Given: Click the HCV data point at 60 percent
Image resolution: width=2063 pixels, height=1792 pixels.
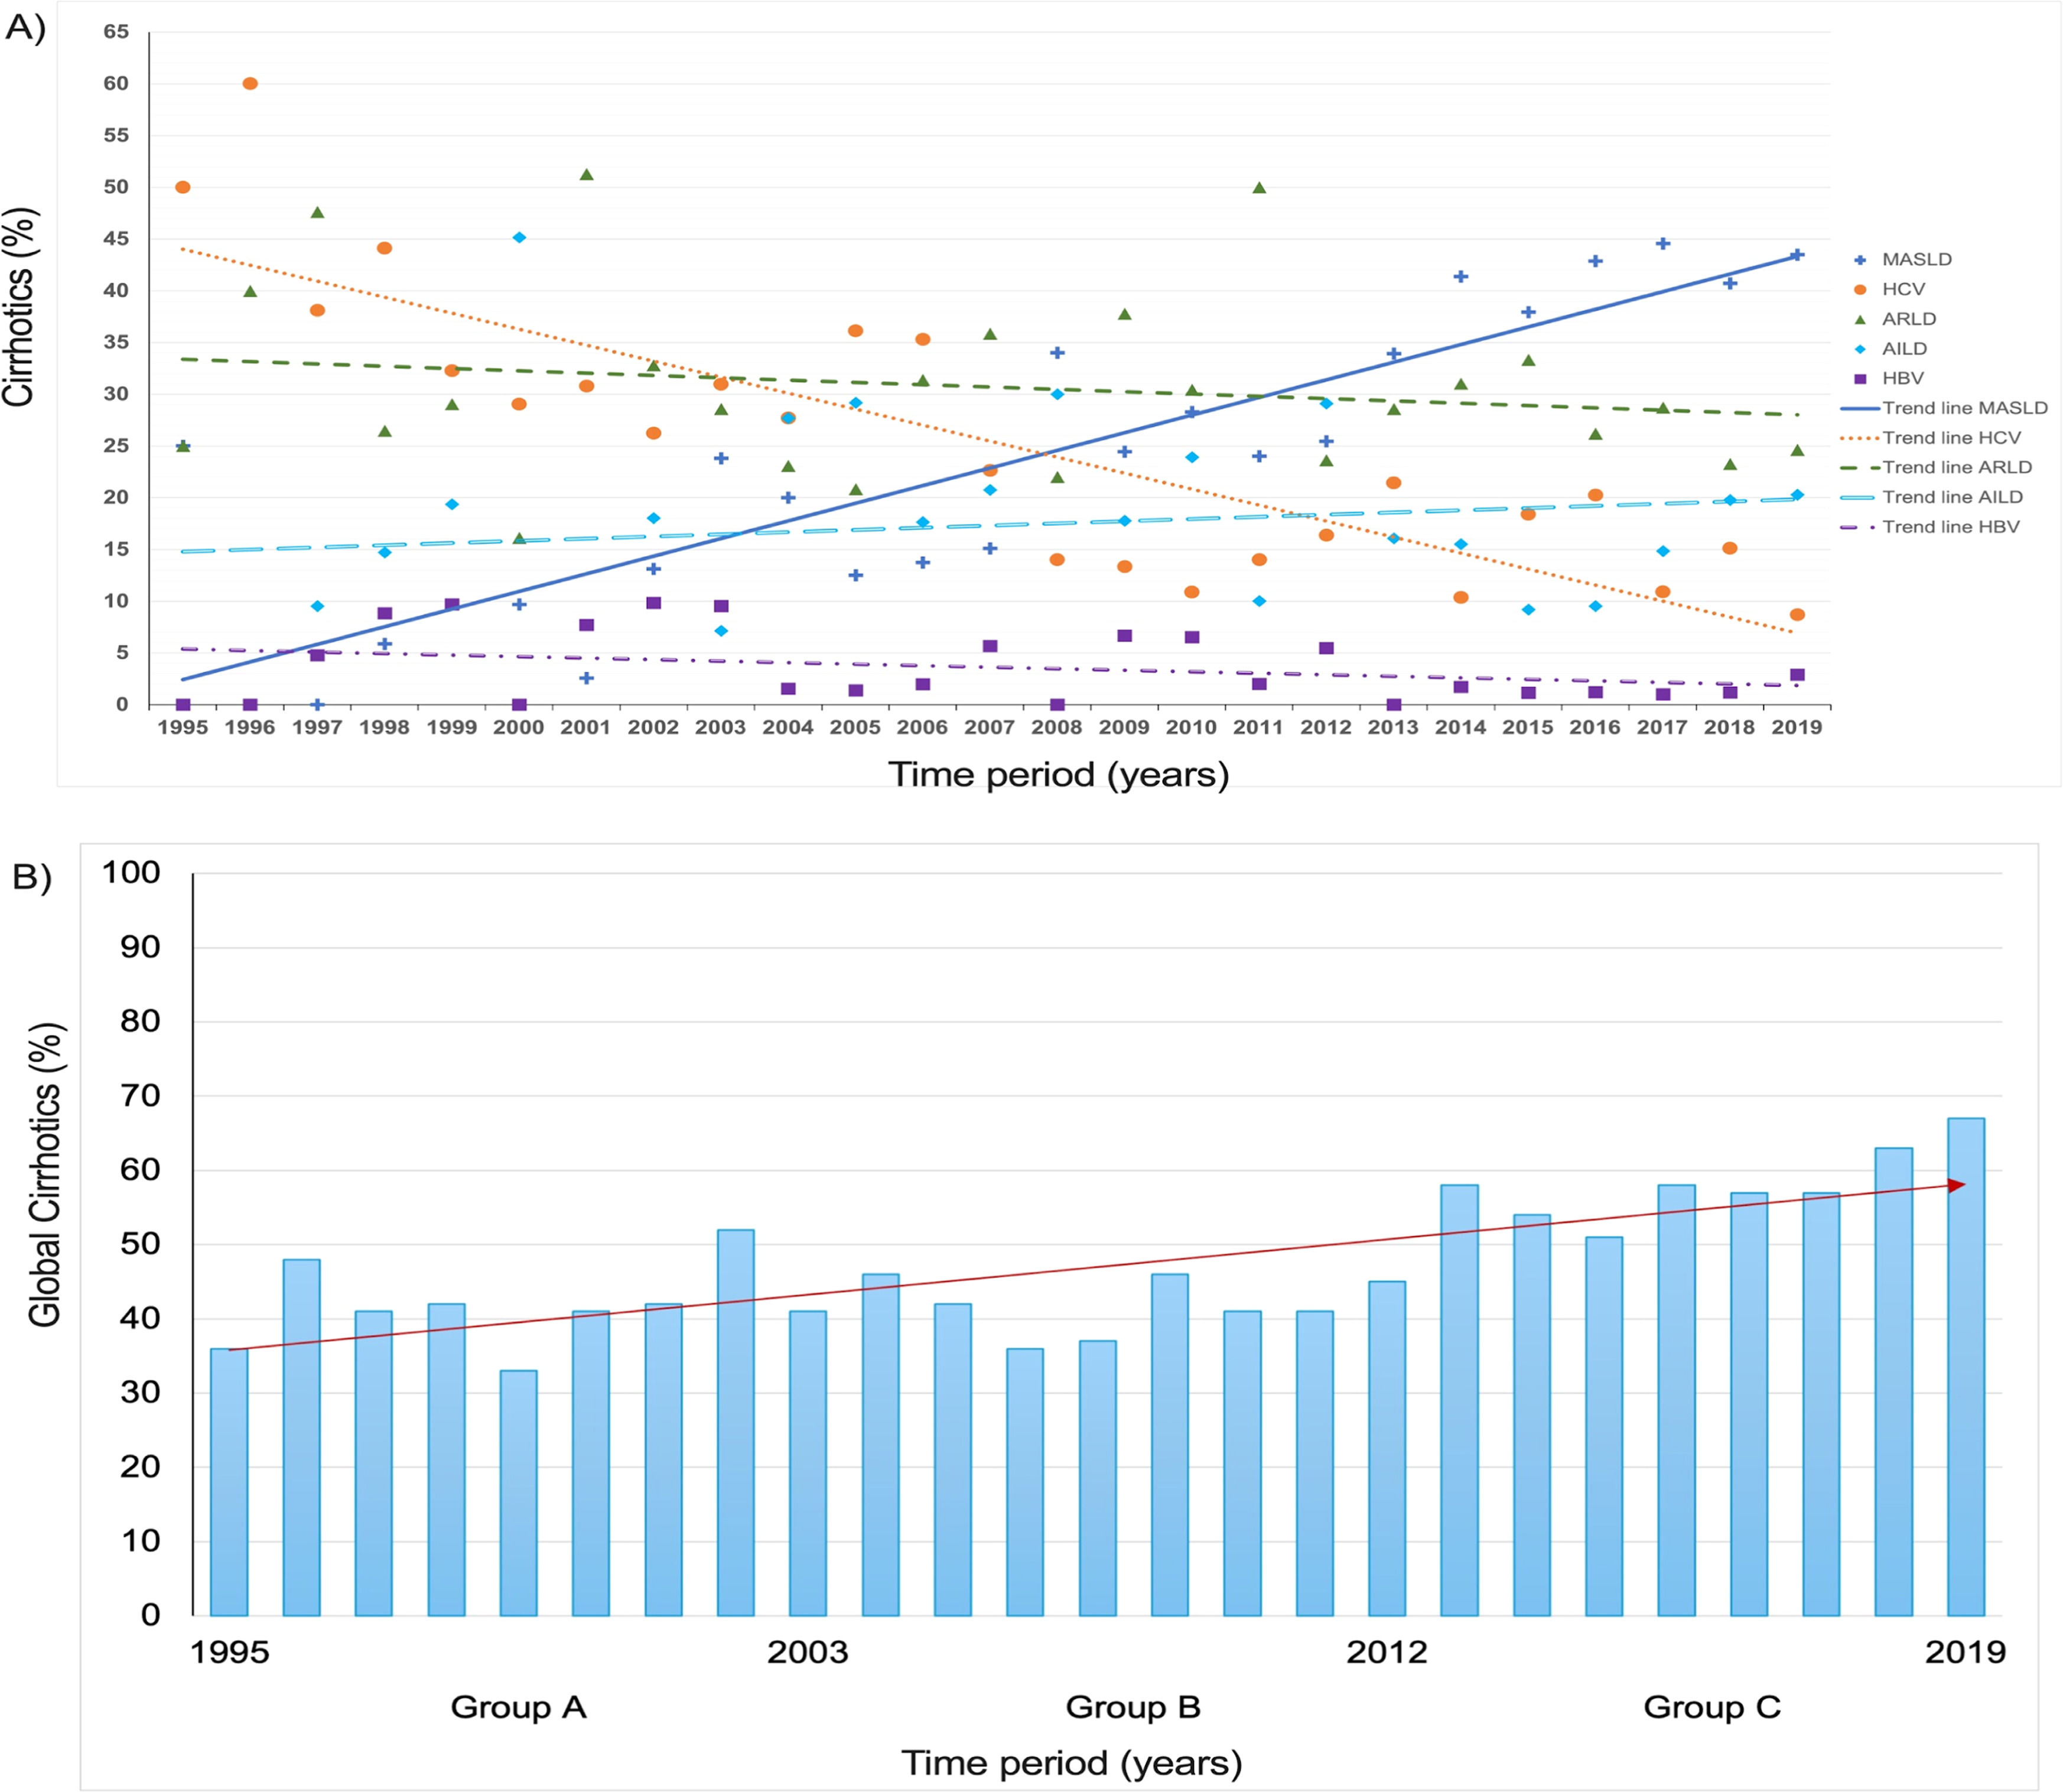Looking at the screenshot, I should 250,84.
